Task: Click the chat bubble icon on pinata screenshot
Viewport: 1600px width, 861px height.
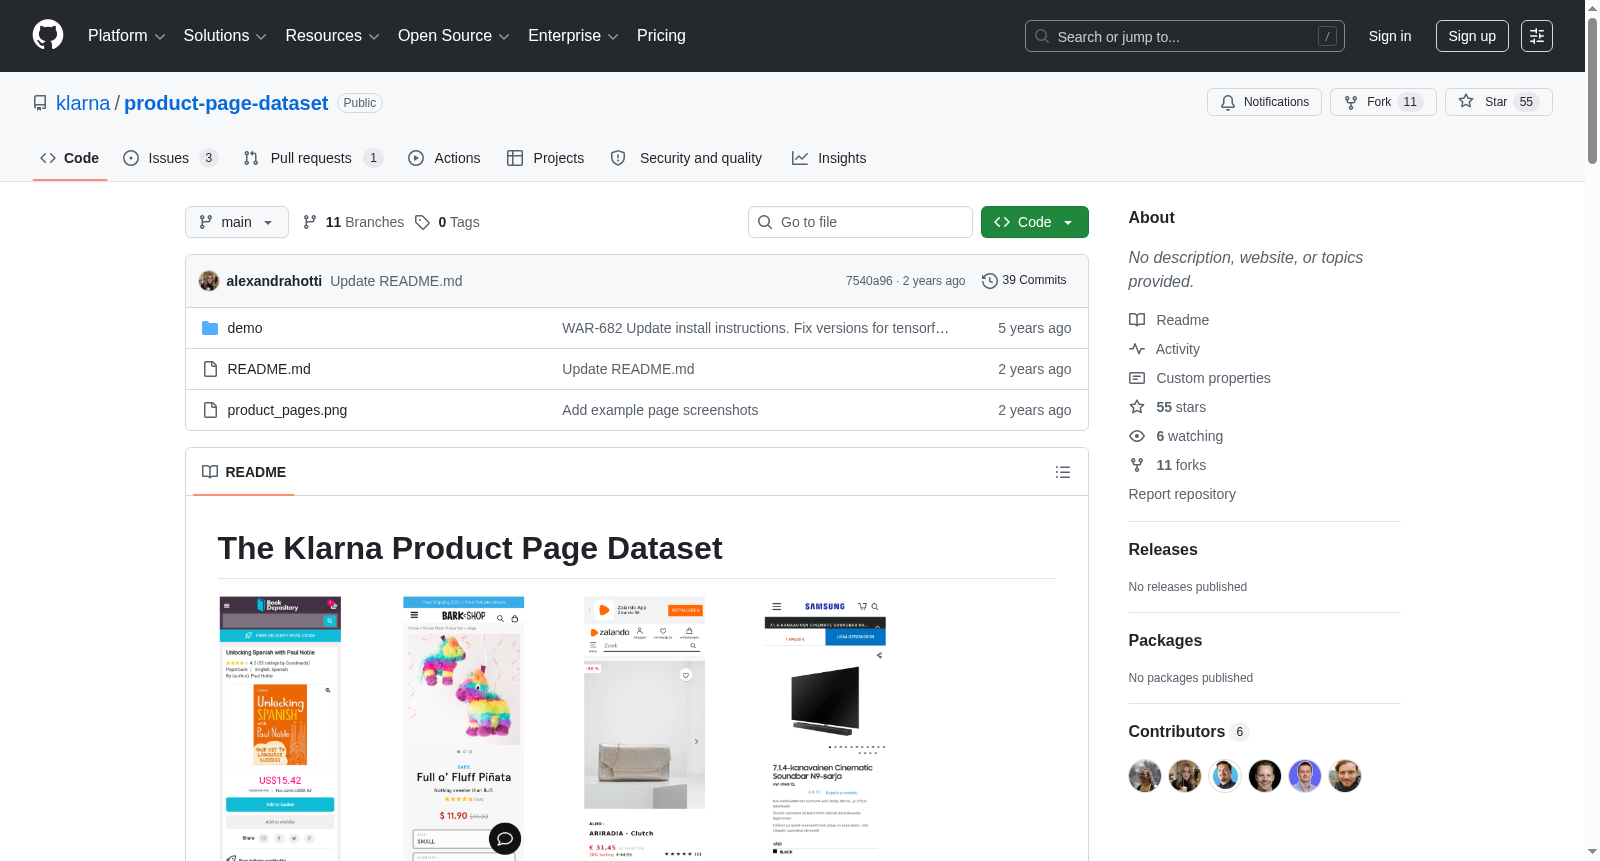Action: pyautogui.click(x=505, y=838)
